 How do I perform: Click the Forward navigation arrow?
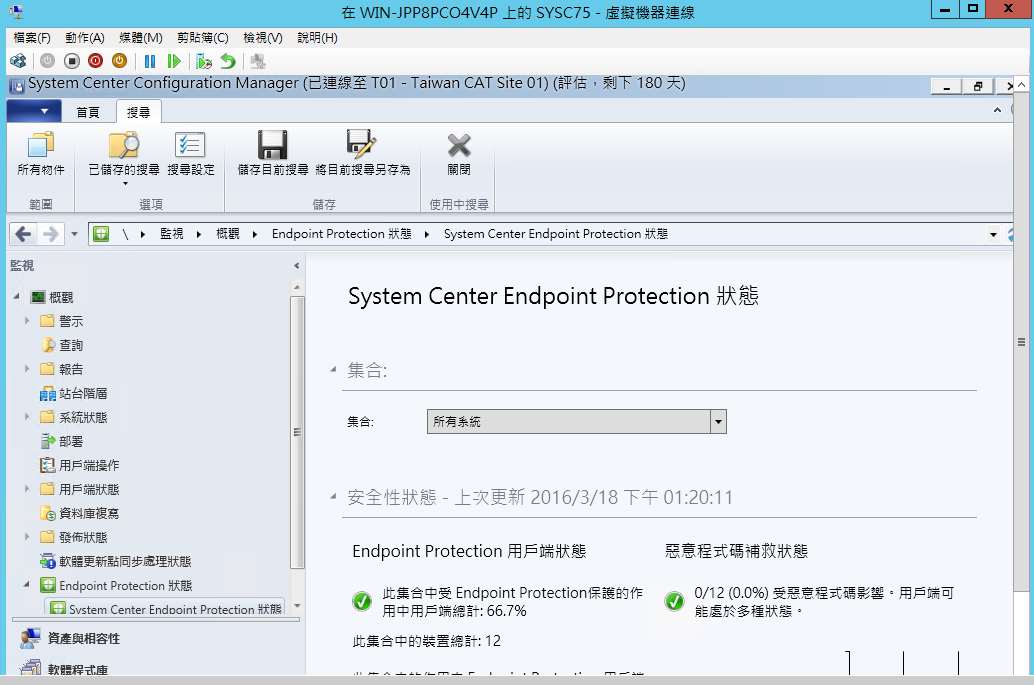[x=51, y=233]
